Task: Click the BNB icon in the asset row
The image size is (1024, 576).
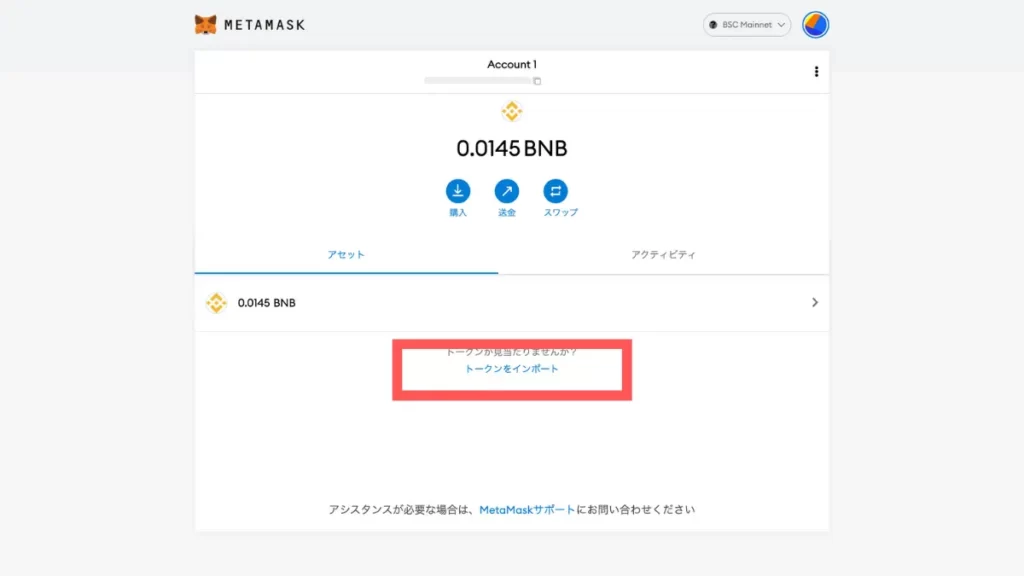Action: (216, 303)
